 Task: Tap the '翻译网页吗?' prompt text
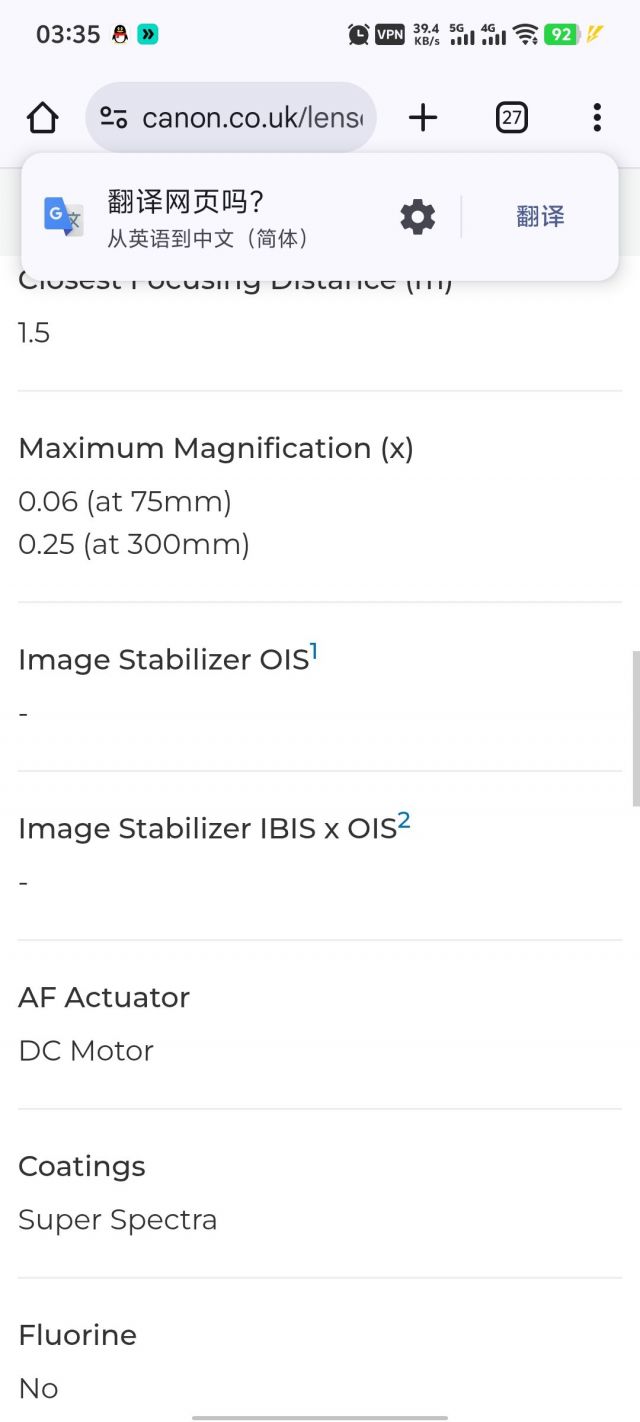coord(185,202)
